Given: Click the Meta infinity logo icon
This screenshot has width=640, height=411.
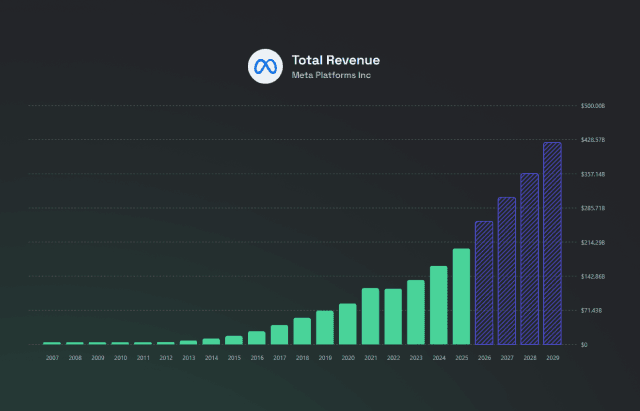Looking at the screenshot, I should 265,67.
